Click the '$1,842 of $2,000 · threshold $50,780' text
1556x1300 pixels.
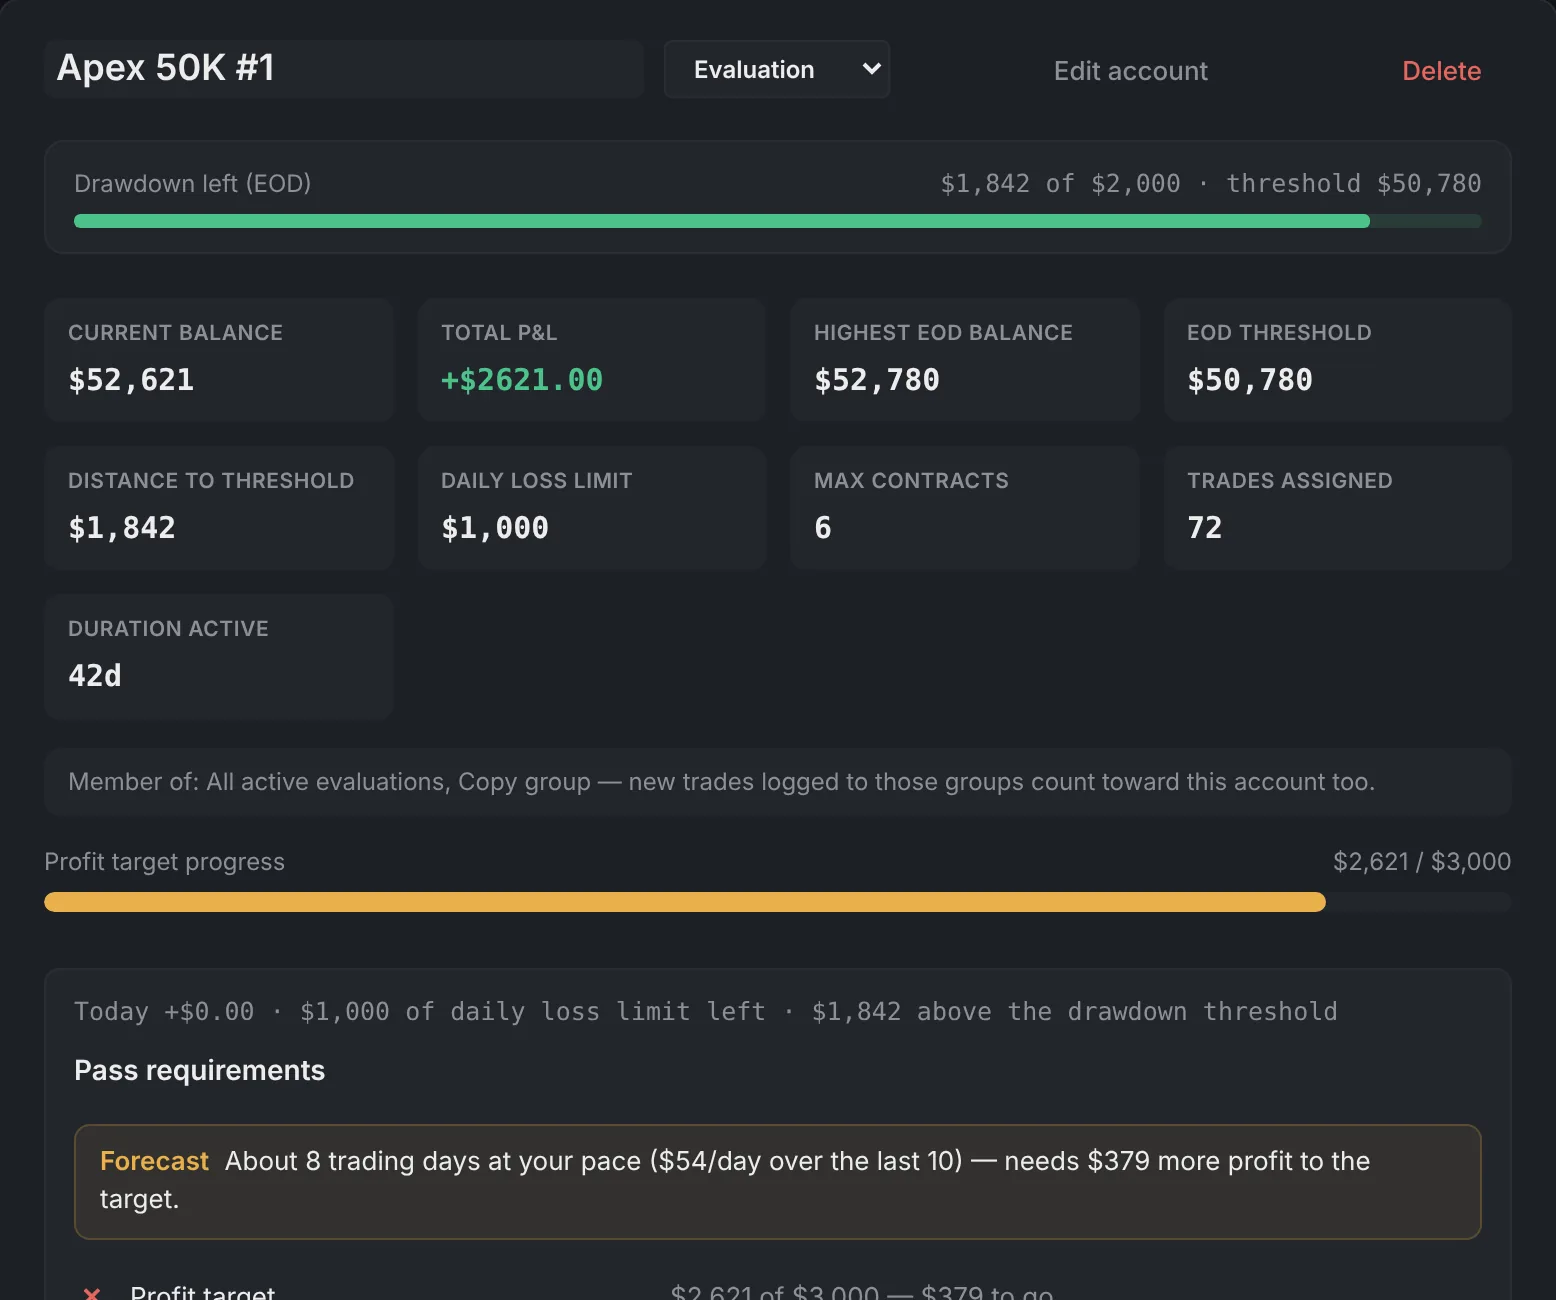(x=1211, y=184)
